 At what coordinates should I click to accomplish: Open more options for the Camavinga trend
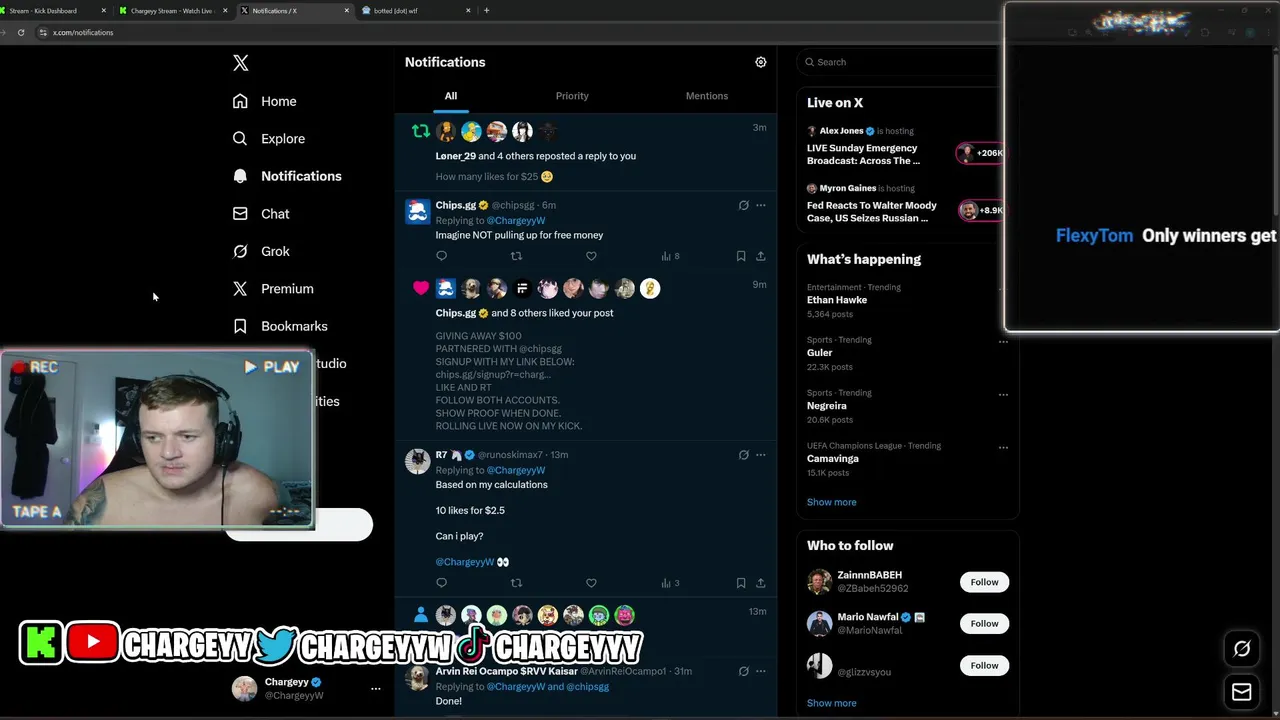click(1003, 447)
